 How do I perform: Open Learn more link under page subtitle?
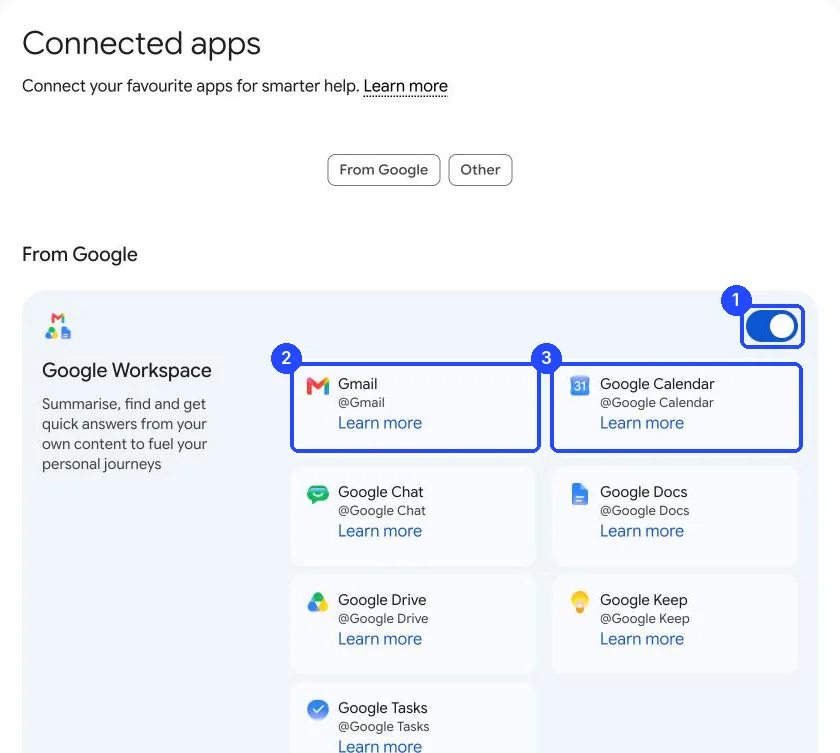(406, 86)
